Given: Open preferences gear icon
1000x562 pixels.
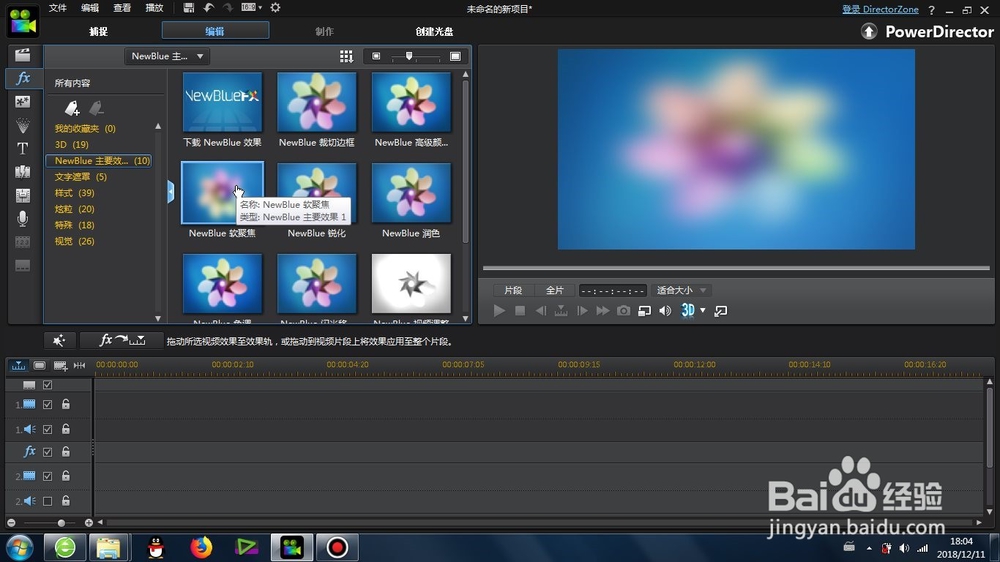Looking at the screenshot, I should pyautogui.click(x=276, y=8).
